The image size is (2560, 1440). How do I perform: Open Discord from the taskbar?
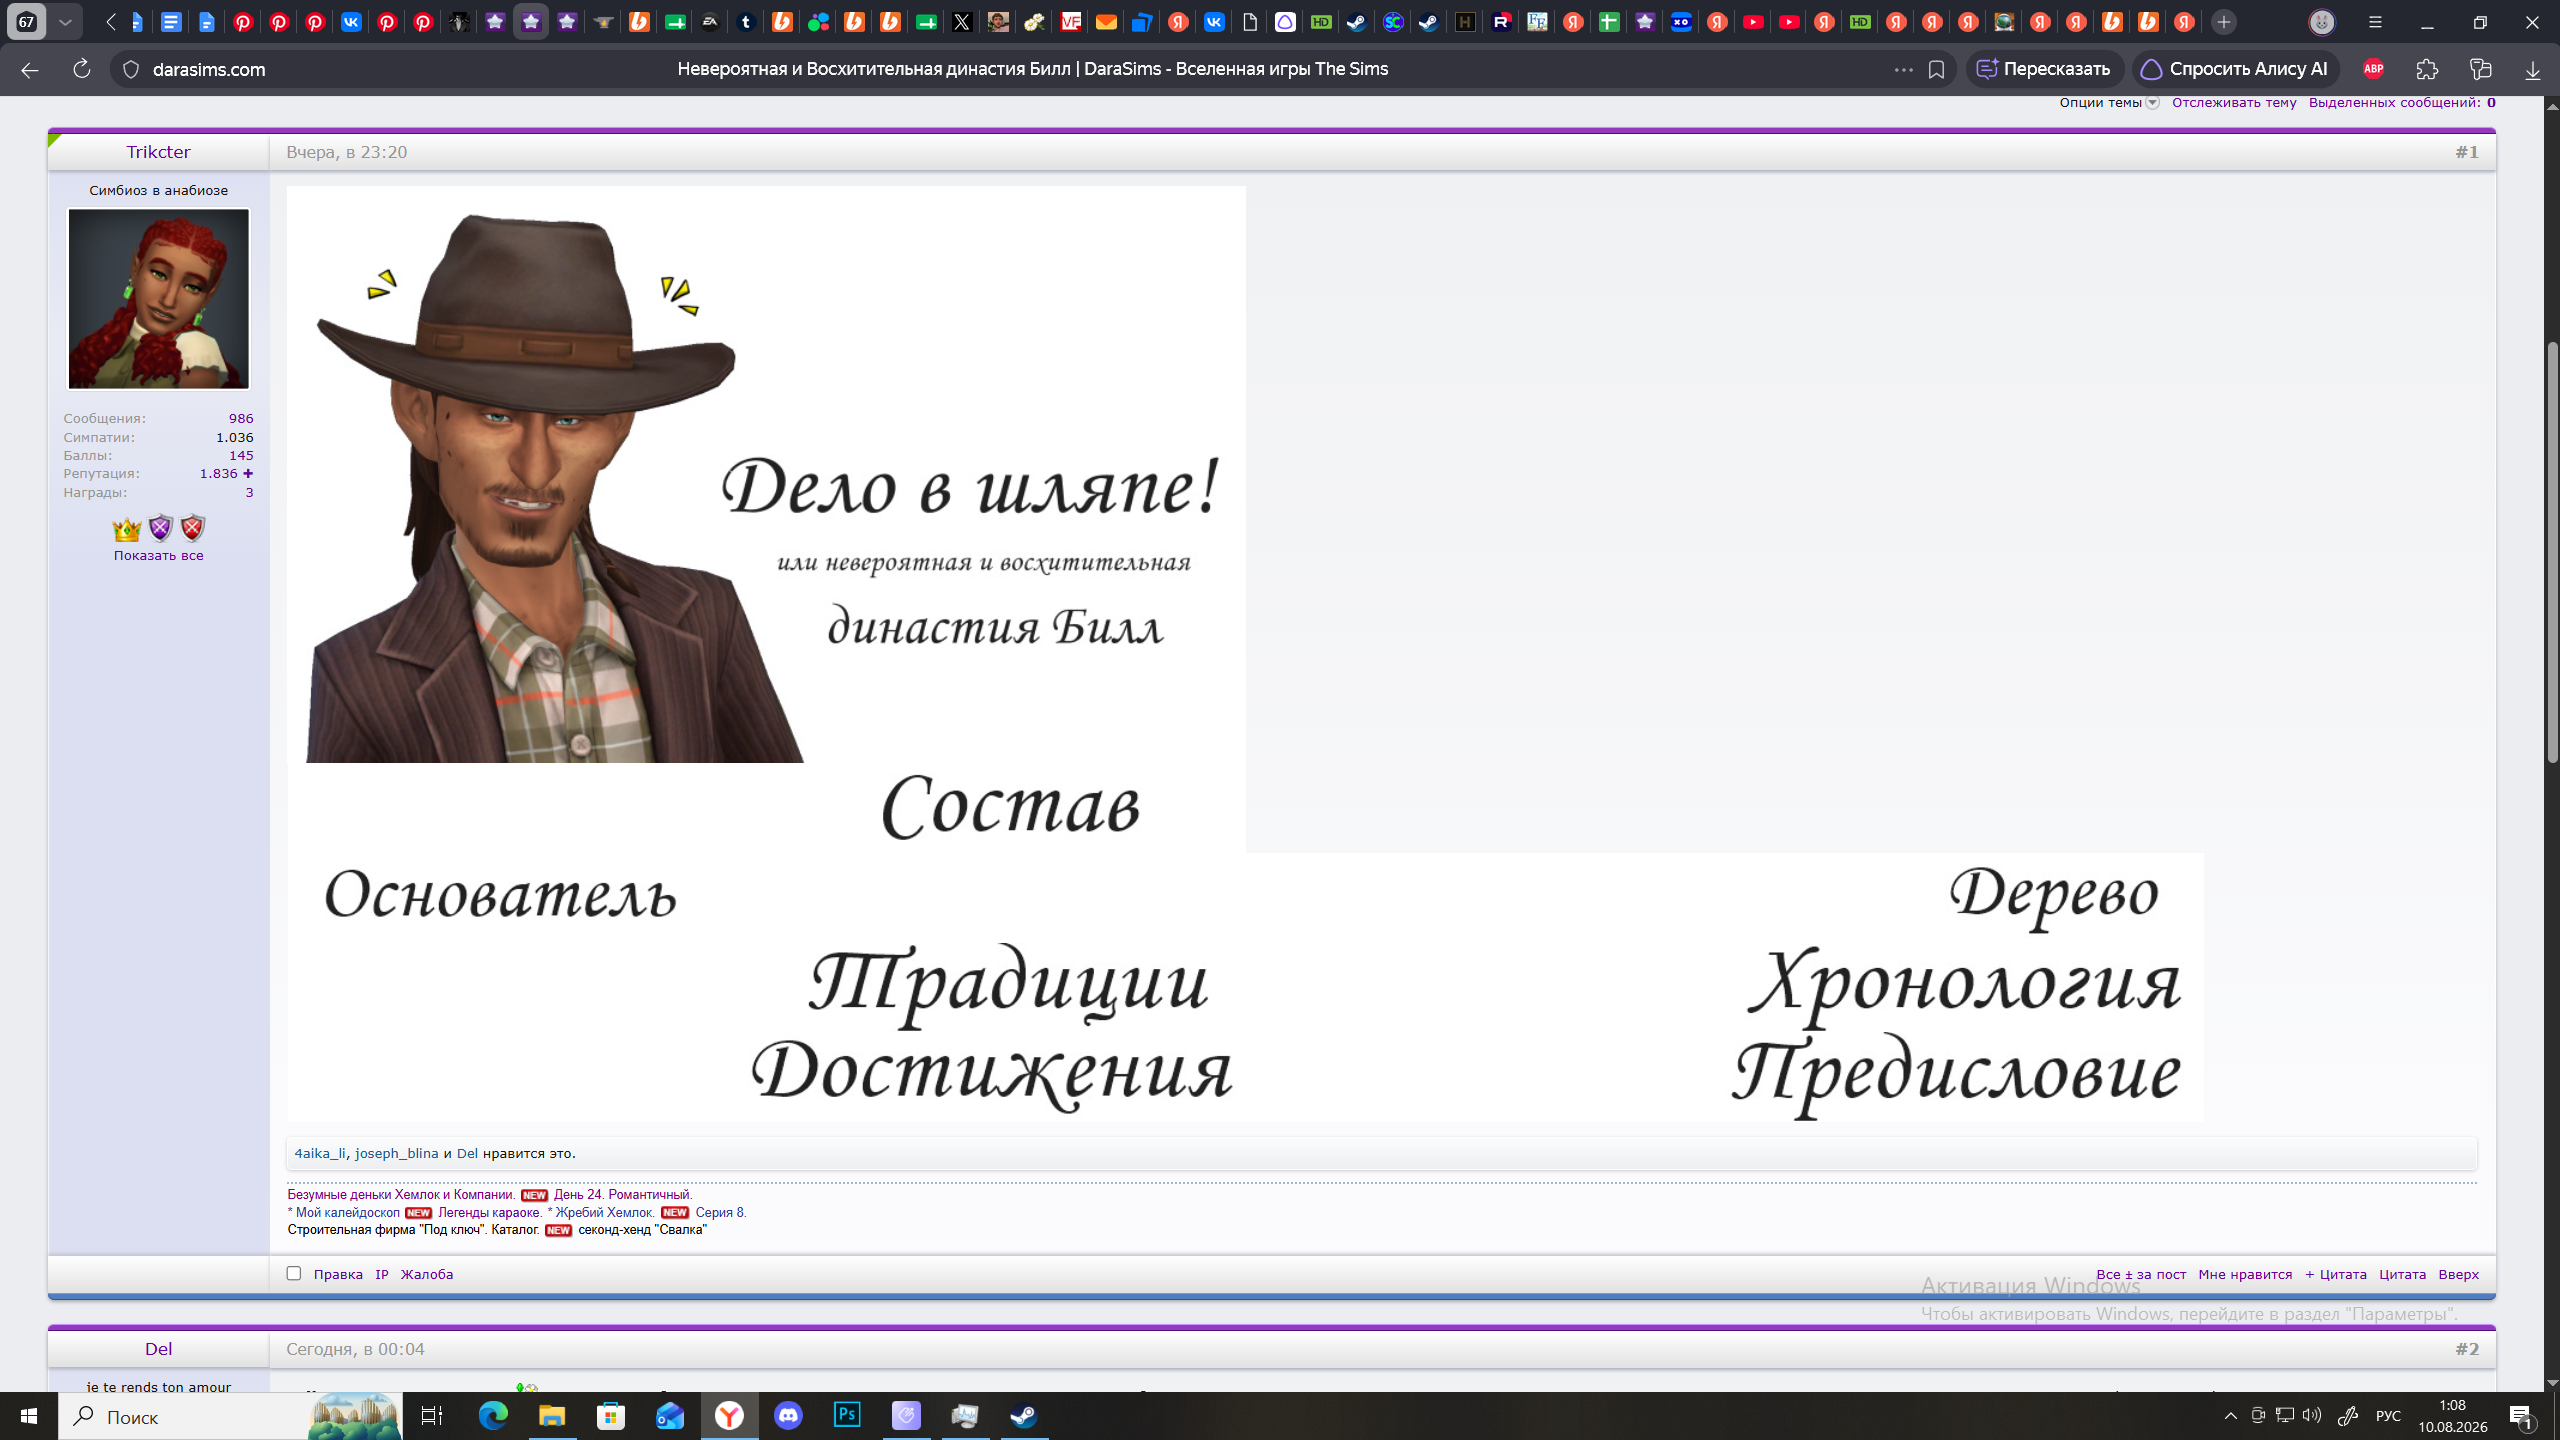[x=788, y=1416]
